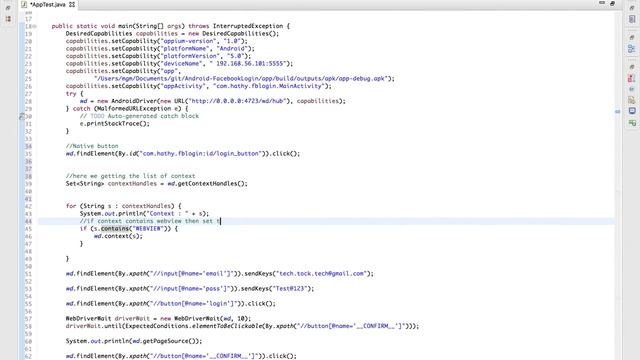
Task: Click "com.hathy.fblogin.MainActivity" string
Action: click(269, 86)
